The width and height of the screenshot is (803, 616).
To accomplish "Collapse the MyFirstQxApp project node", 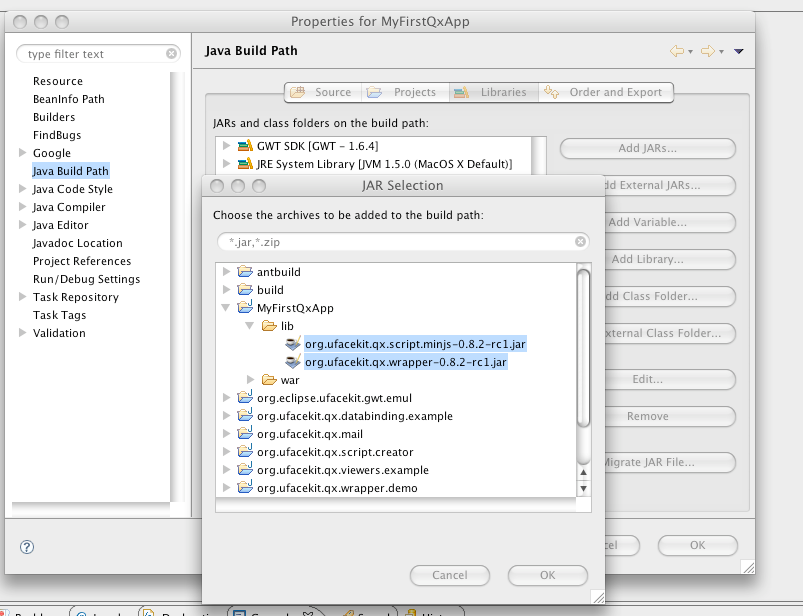I will click(225, 308).
